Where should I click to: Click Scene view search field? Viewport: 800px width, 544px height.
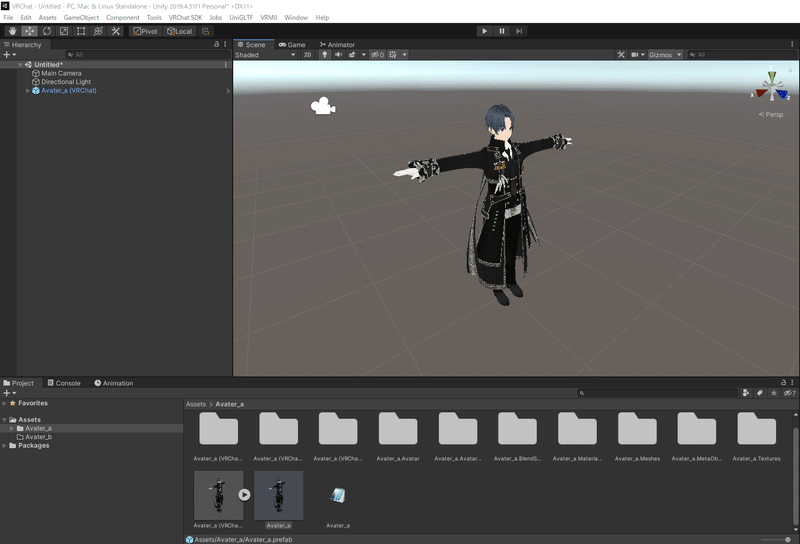[x=741, y=55]
